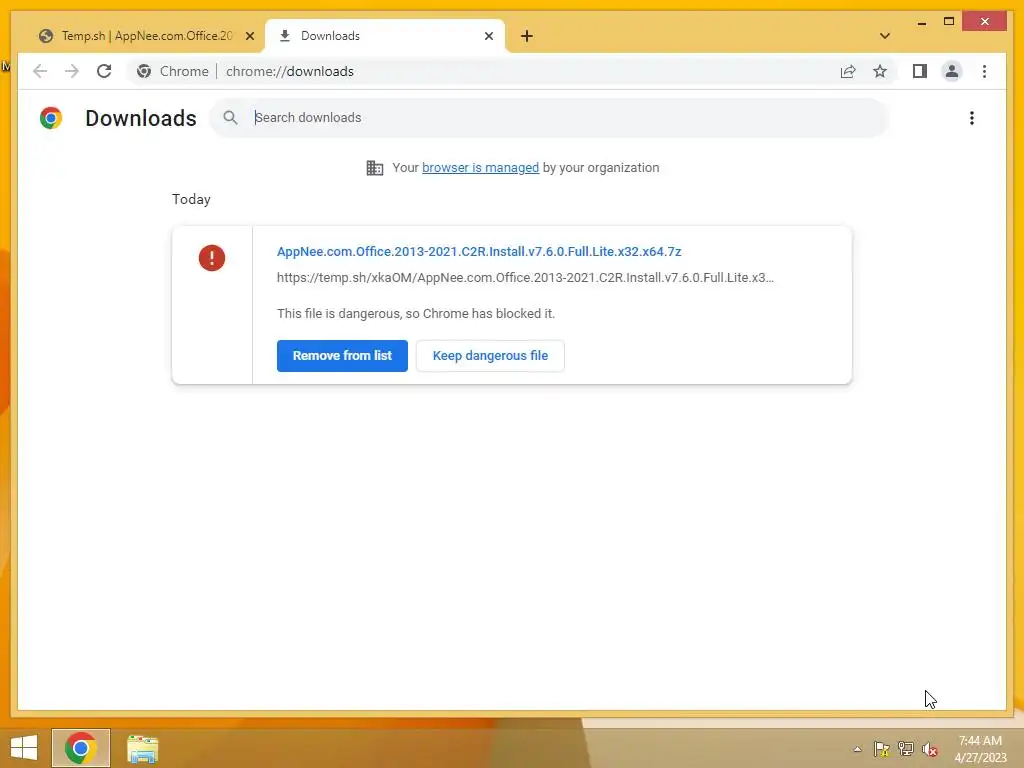Open the profile avatar menu
This screenshot has height=768, width=1024.
click(x=952, y=71)
